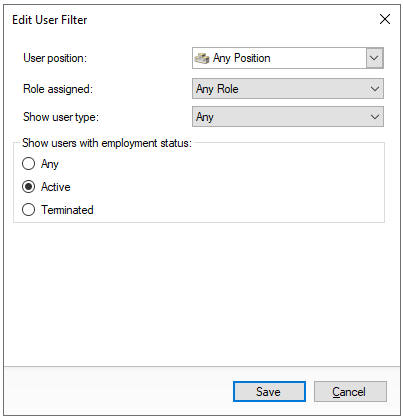Image resolution: width=403 pixels, height=418 pixels.
Task: Click the Any value in Show user type
Action: tap(205, 117)
